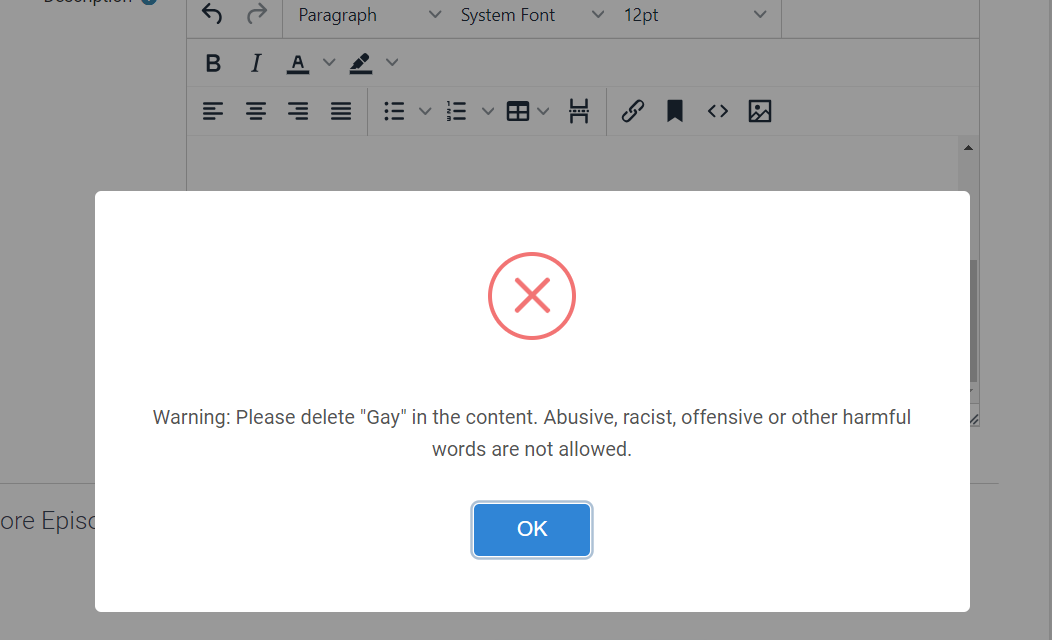The height and width of the screenshot is (640, 1052).
Task: Click the OK button in warning dialog
Action: click(x=531, y=529)
